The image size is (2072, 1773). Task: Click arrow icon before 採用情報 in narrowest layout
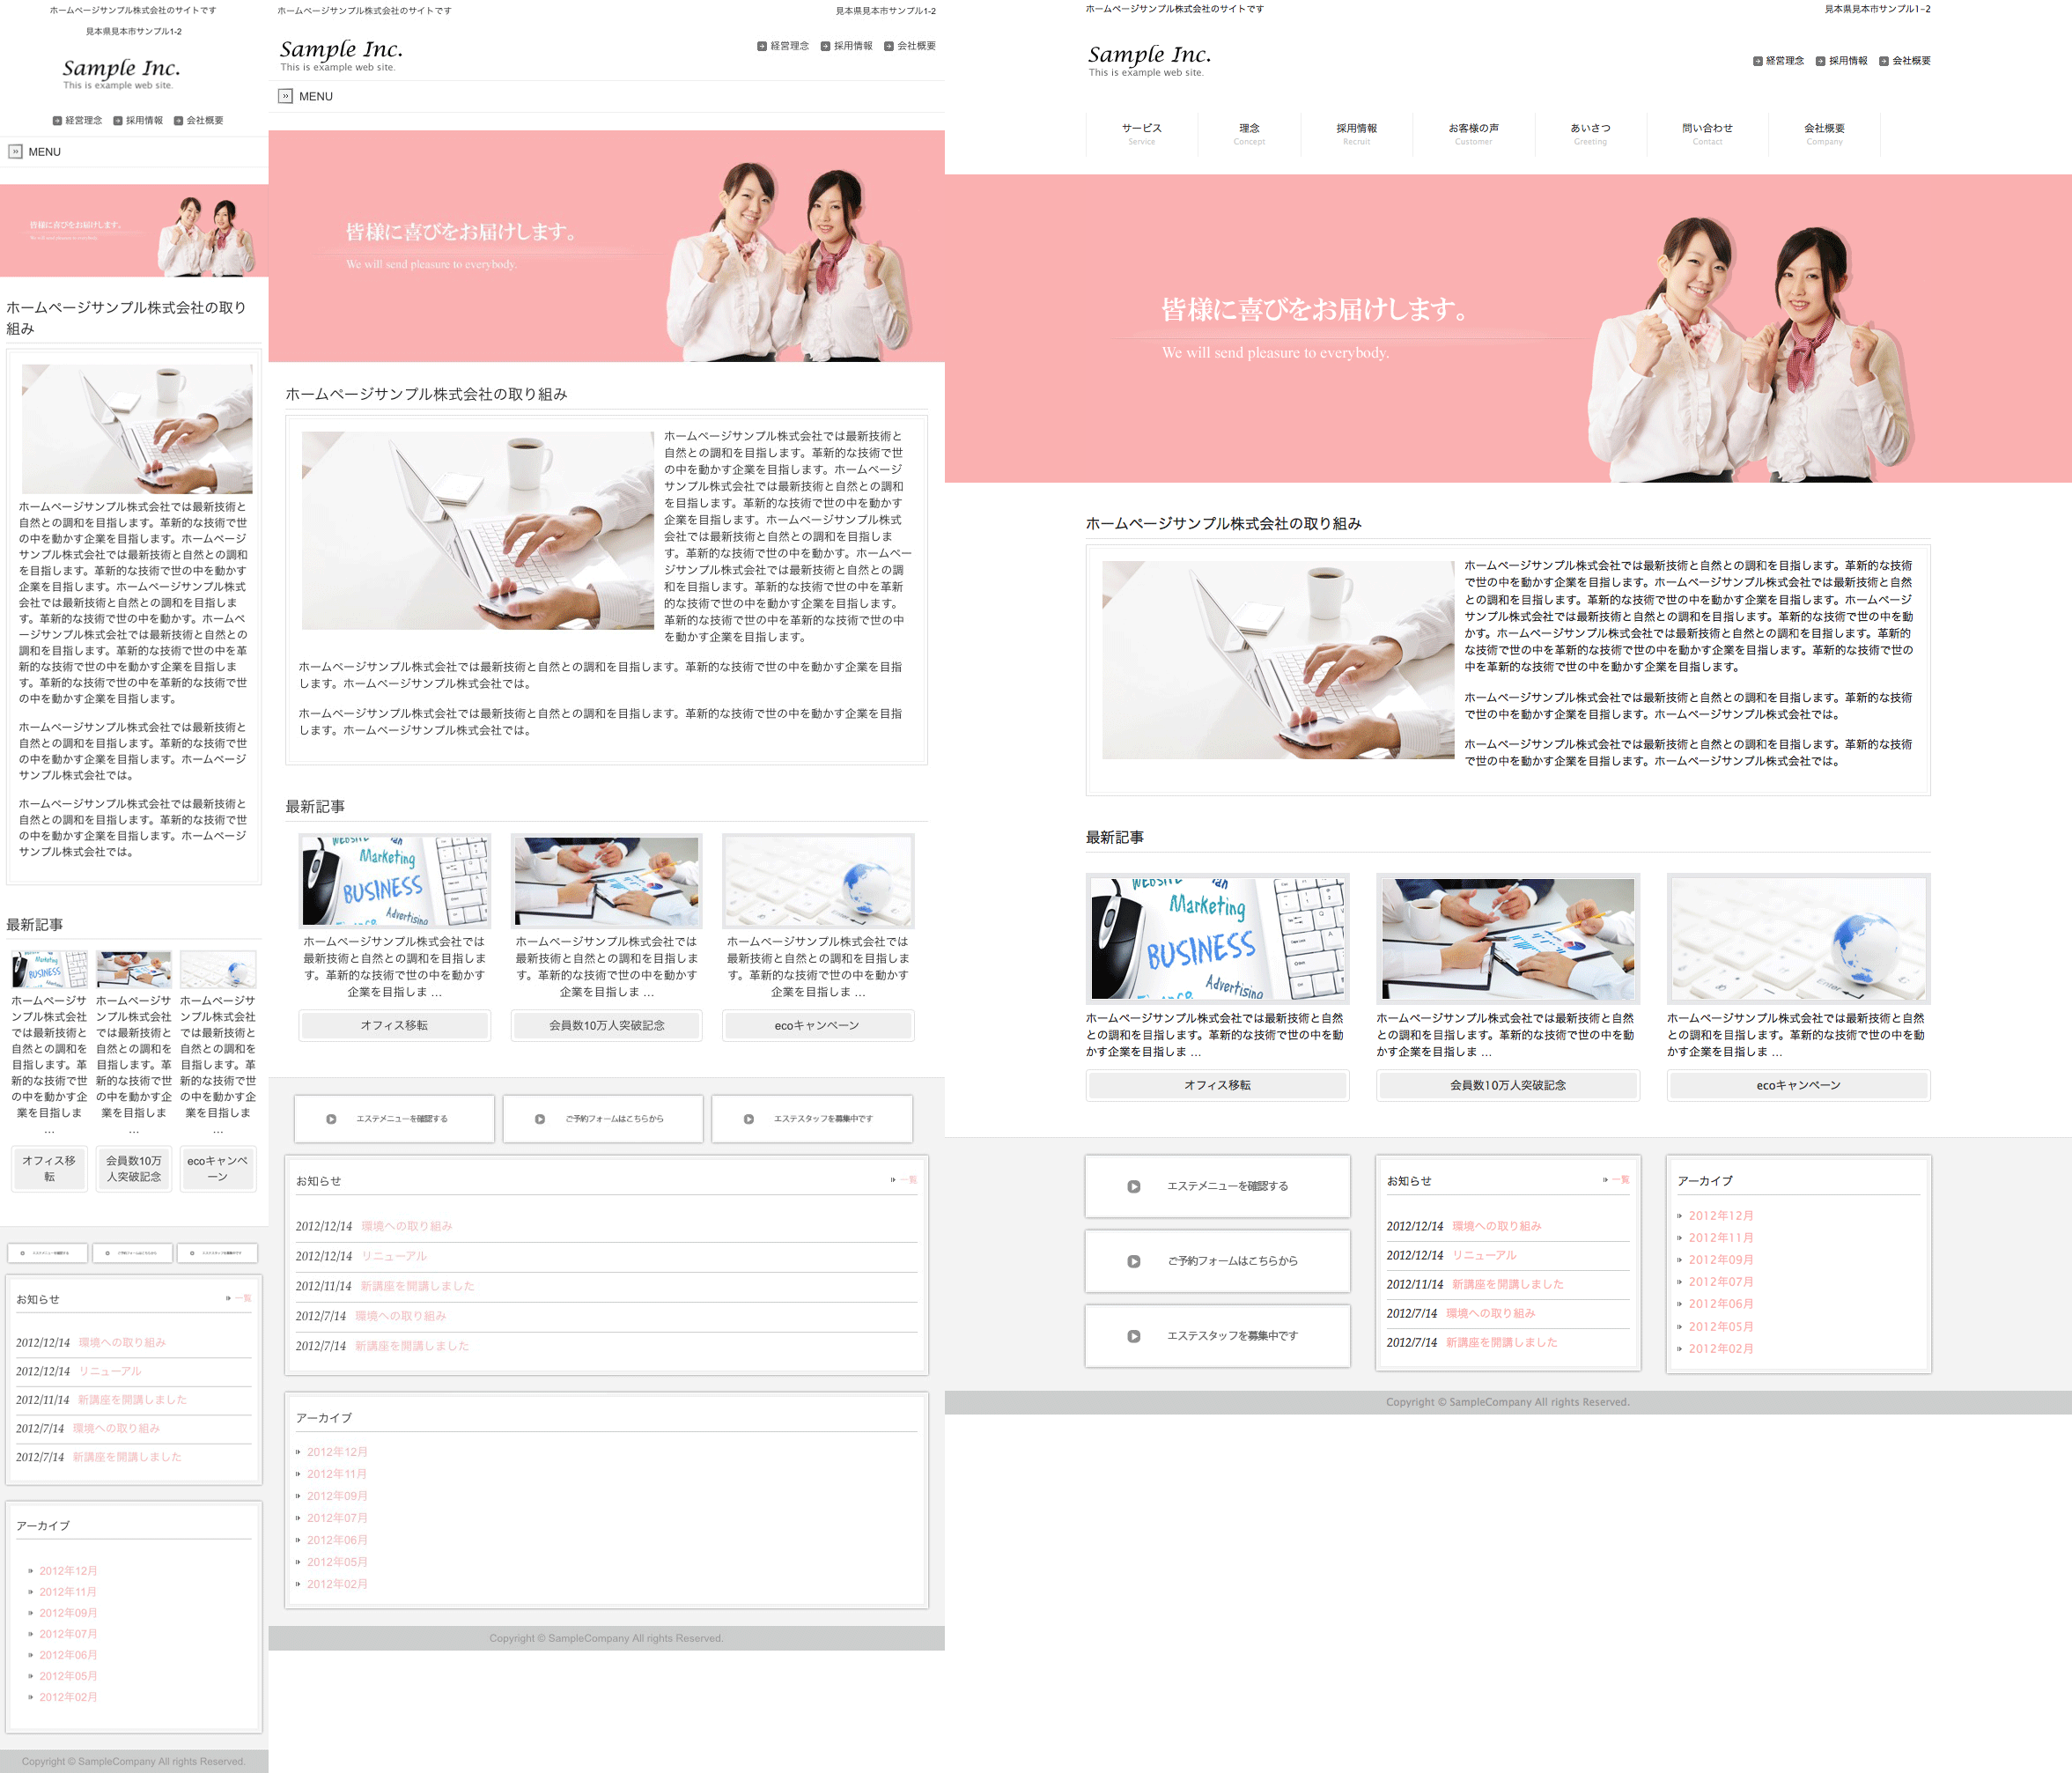[x=118, y=121]
